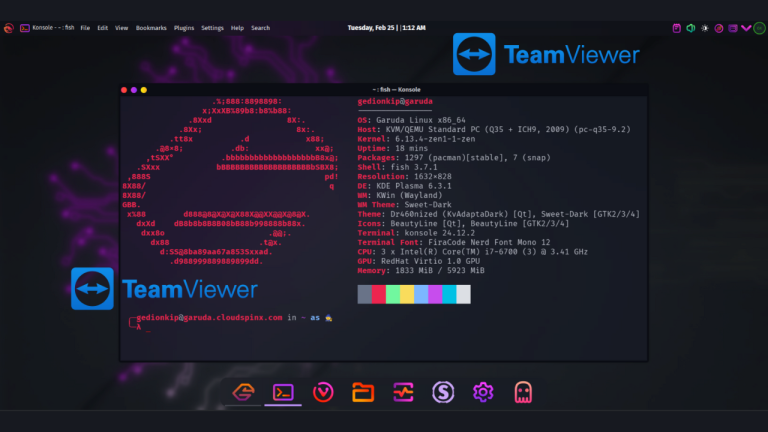Image resolution: width=768 pixels, height=432 pixels.
Task: Open the green volume speaker tray icon
Action: [x=691, y=28]
